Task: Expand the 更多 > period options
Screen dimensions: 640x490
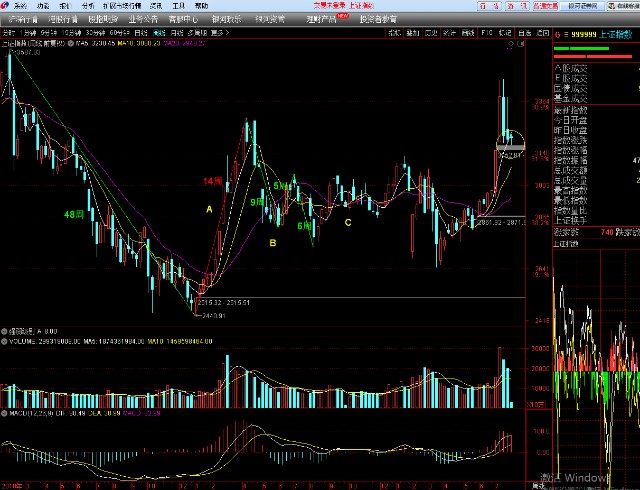Action: point(220,33)
